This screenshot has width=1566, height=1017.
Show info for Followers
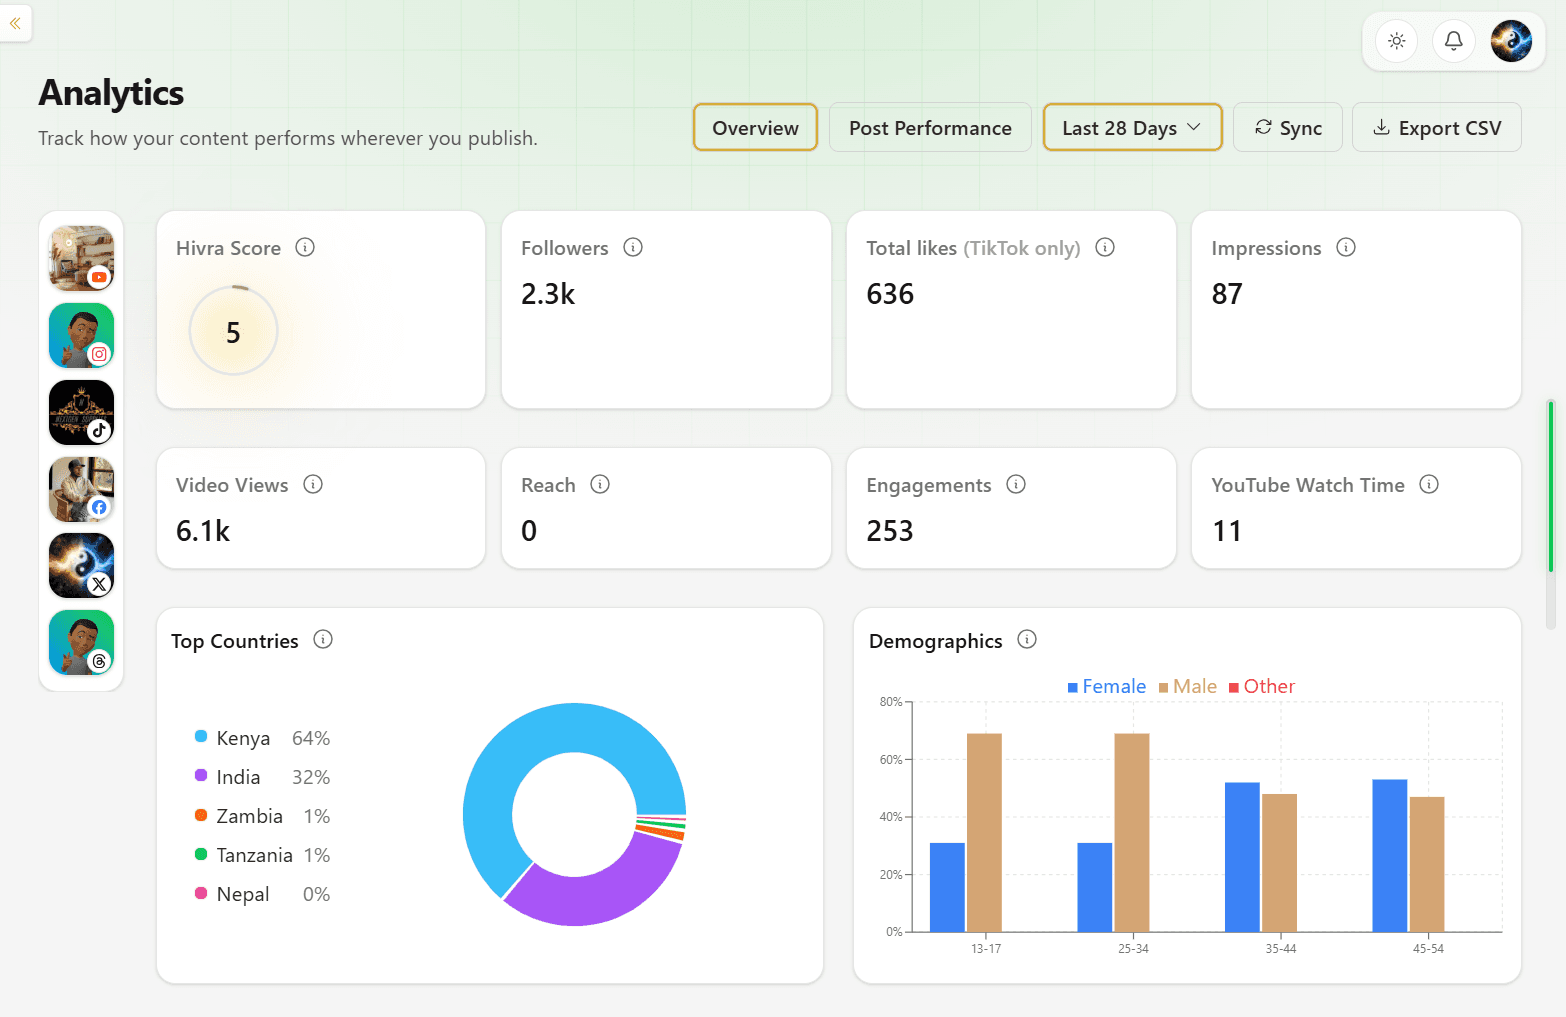(x=633, y=247)
